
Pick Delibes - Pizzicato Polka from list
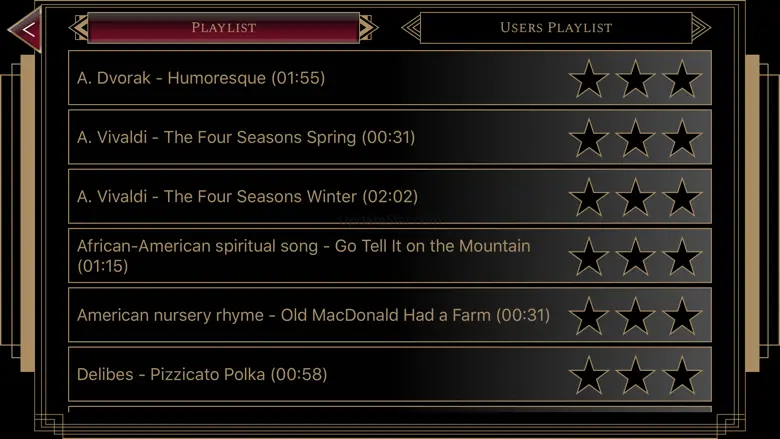coord(202,375)
